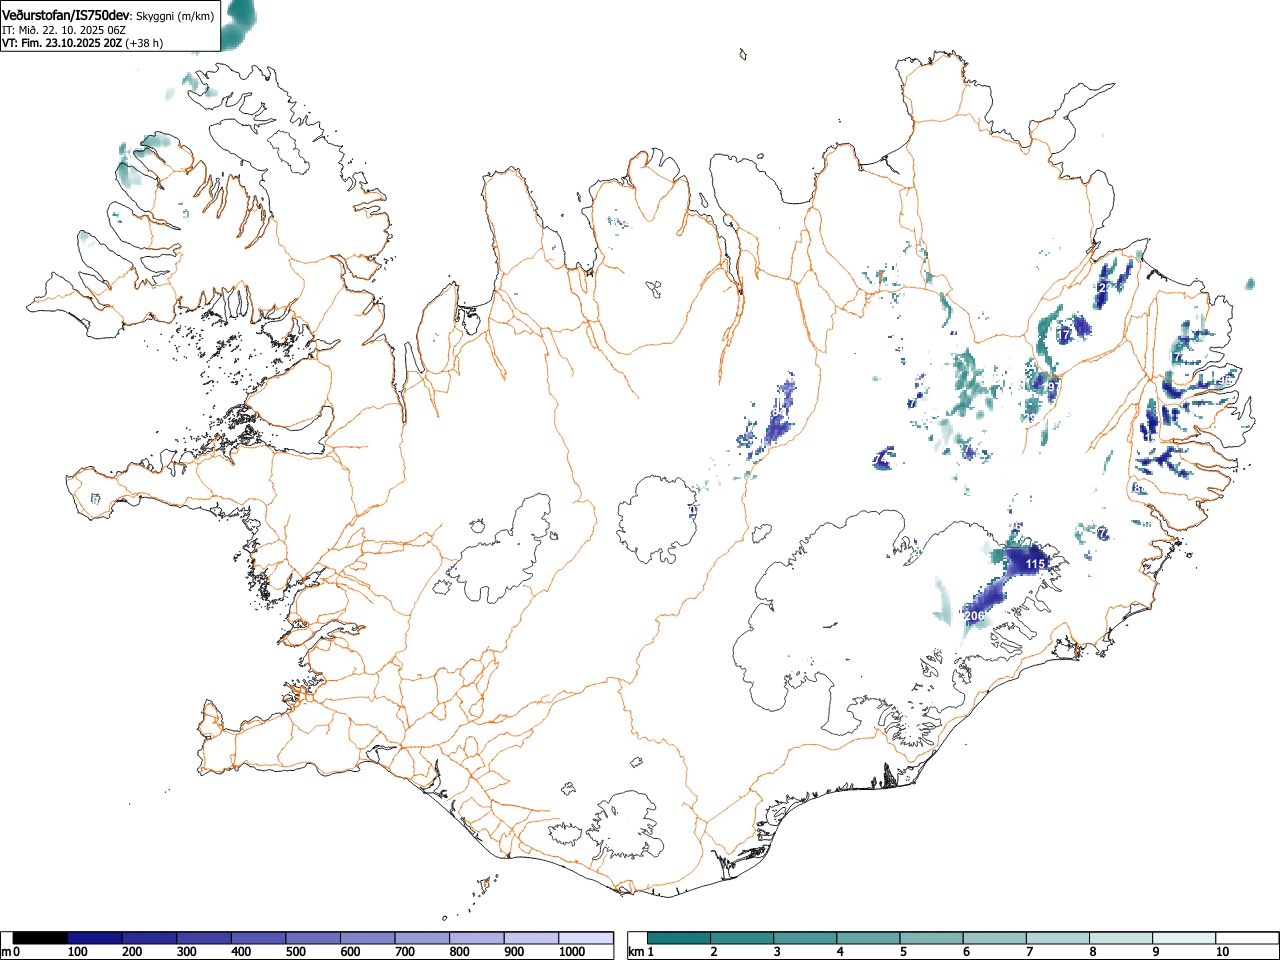This screenshot has width=1280, height=960.
Task: Click the '206' visibility value on the map
Action: tap(974, 616)
